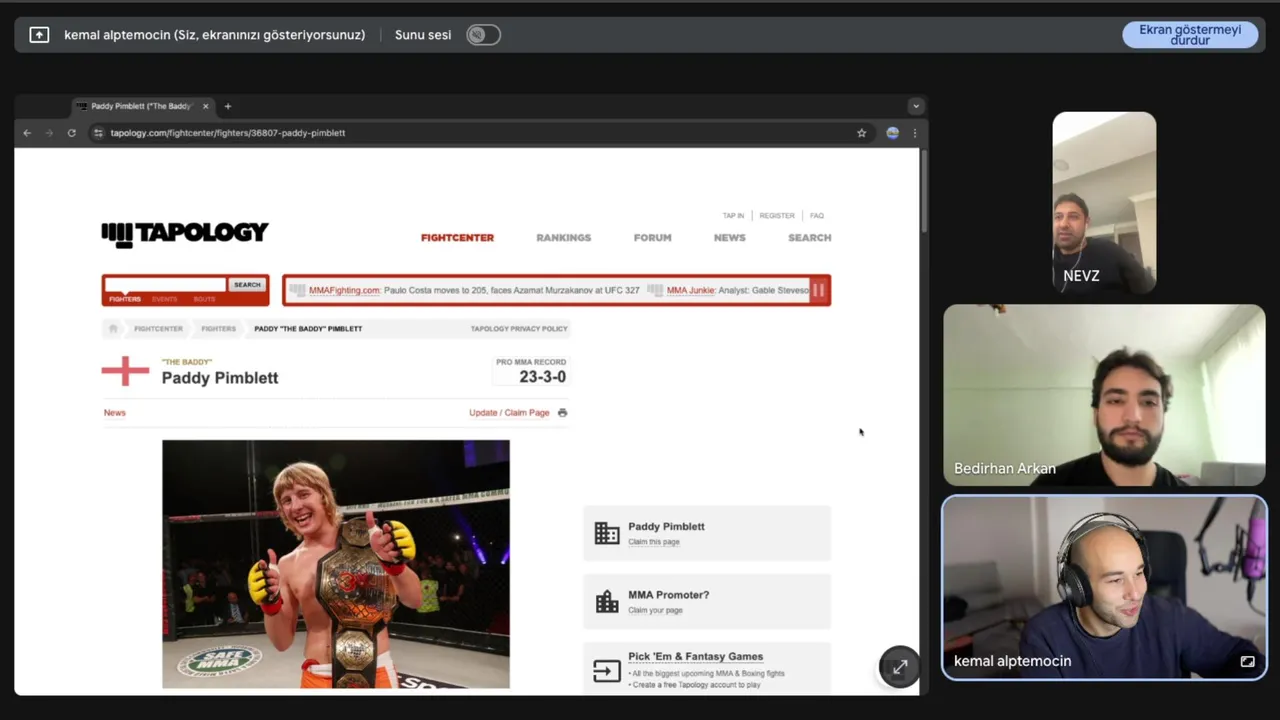Click the expand shared screen button
Screen dimensions: 1280x720
(899, 666)
